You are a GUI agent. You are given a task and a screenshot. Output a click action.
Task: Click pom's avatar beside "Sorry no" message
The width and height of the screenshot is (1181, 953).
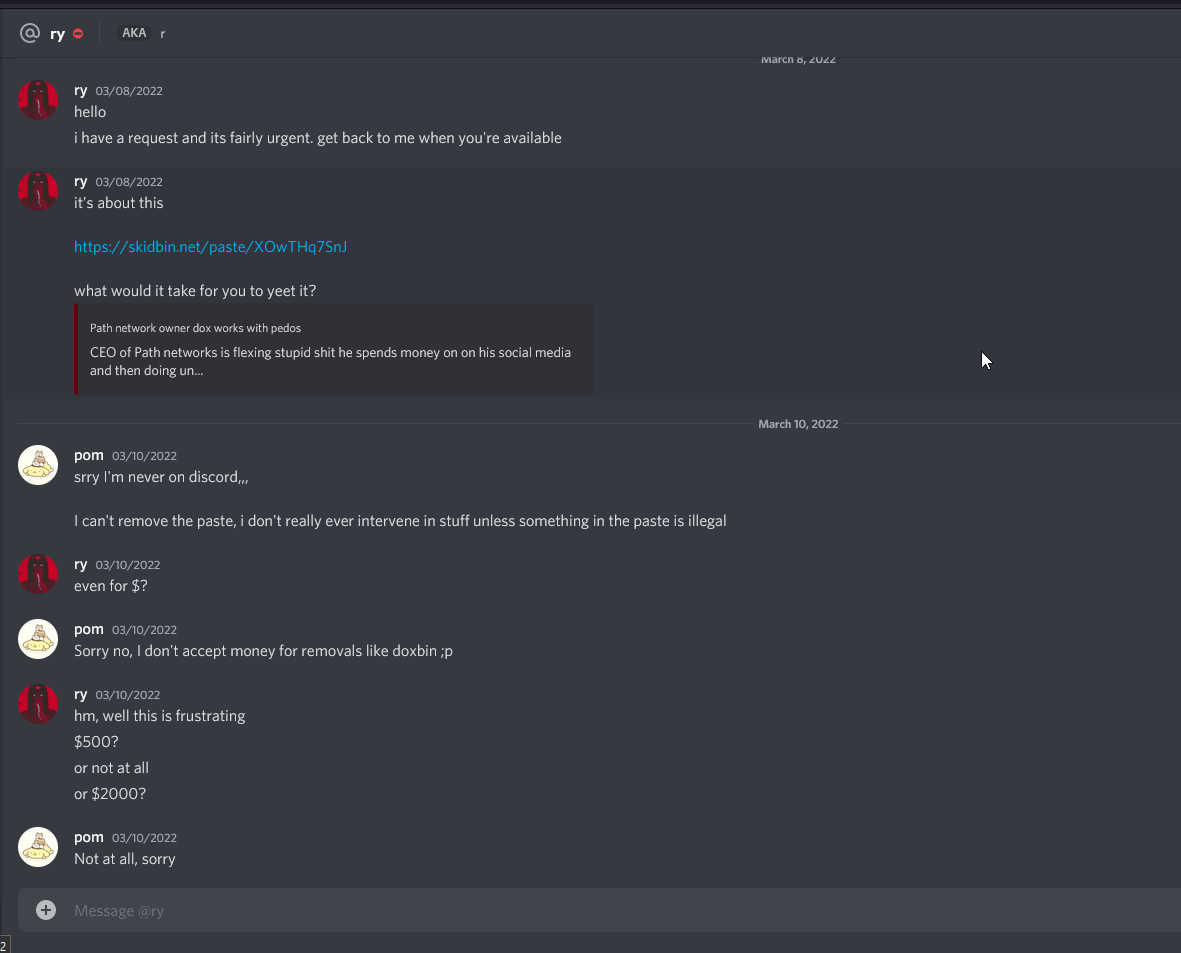(38, 639)
